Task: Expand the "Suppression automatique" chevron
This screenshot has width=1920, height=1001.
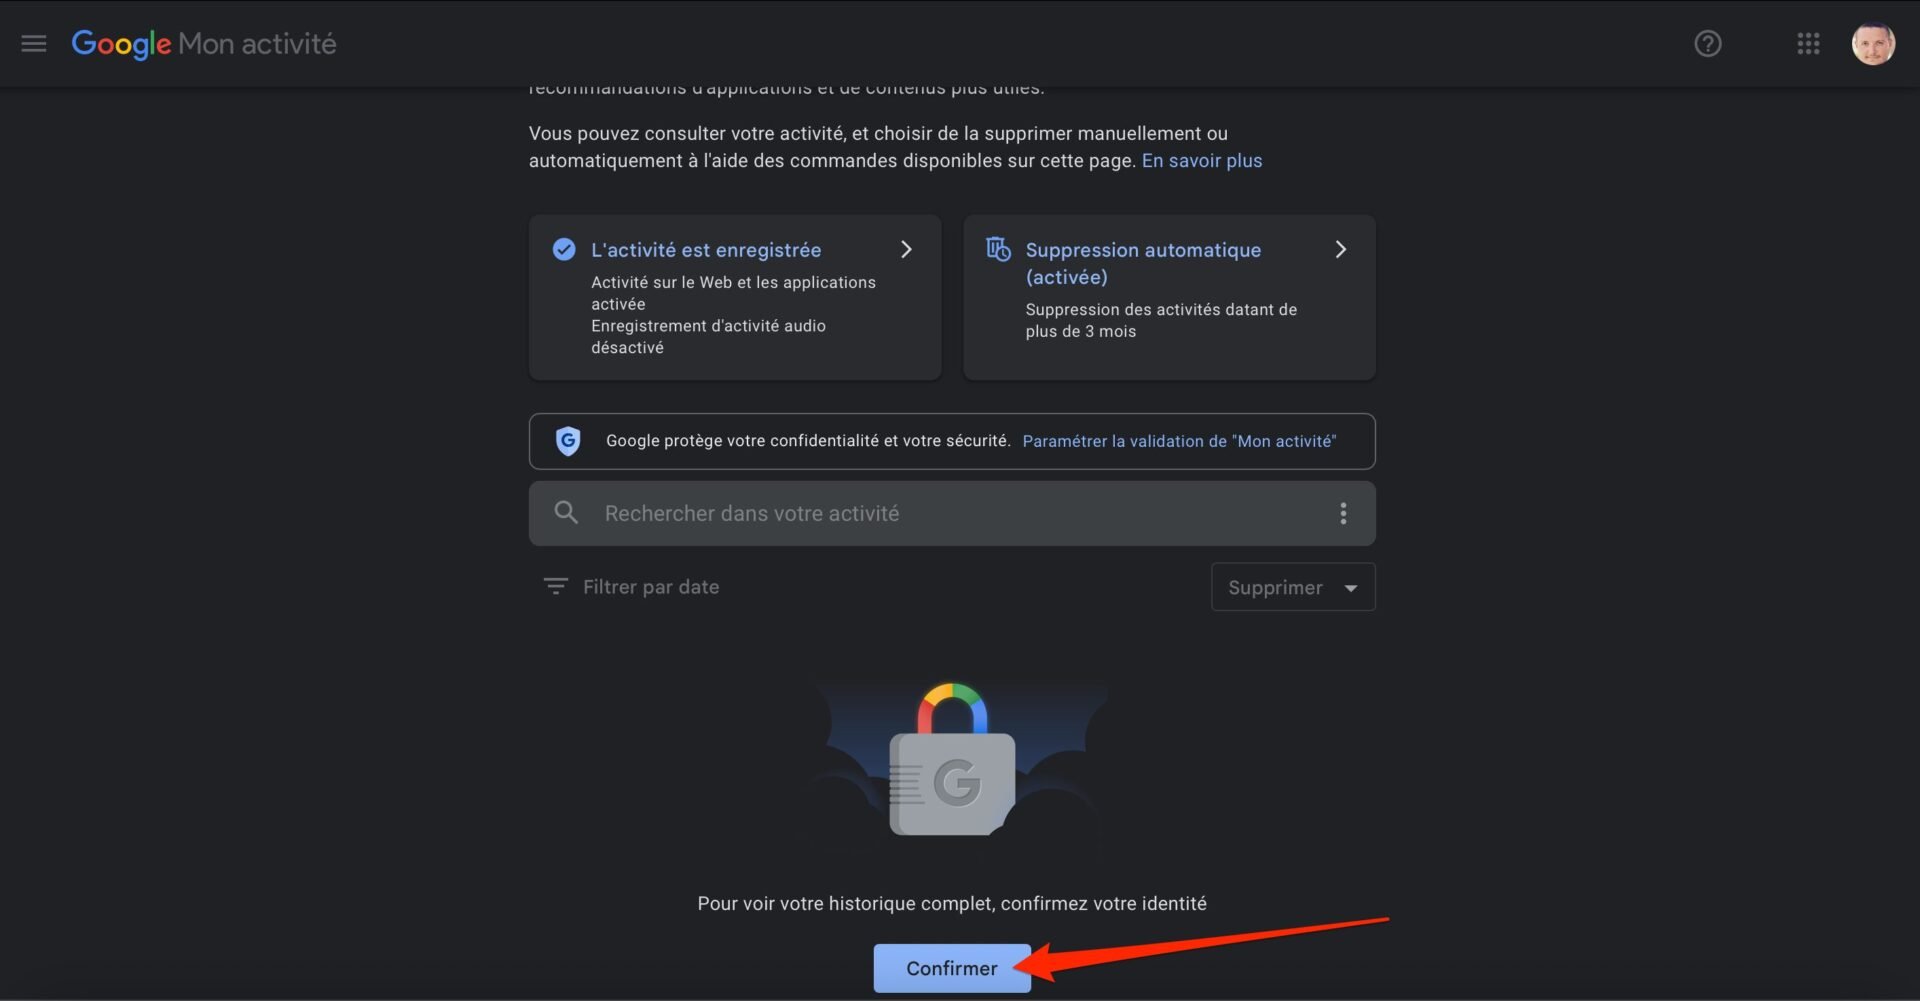Action: coord(1341,249)
